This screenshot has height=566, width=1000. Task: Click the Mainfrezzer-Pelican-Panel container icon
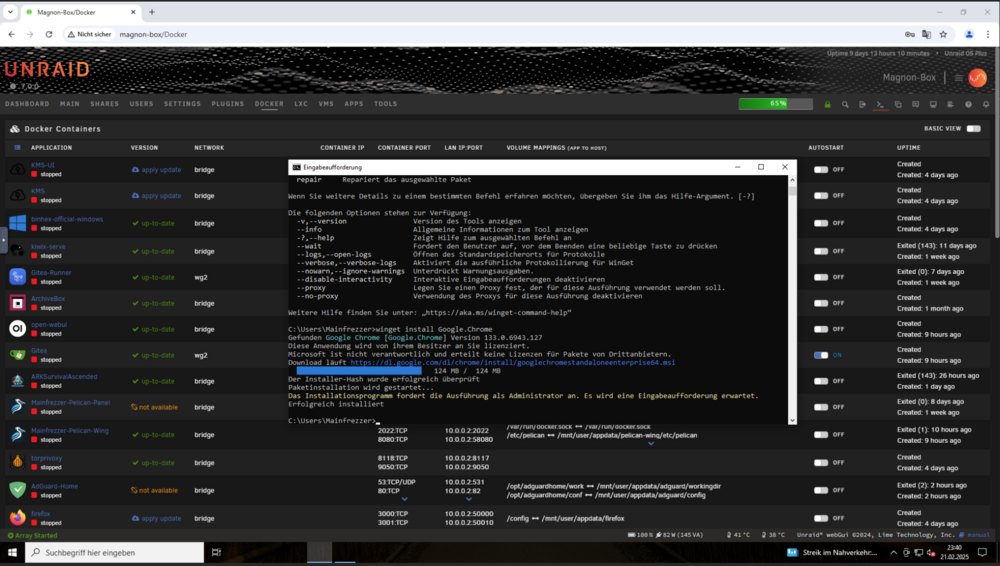coord(17,406)
